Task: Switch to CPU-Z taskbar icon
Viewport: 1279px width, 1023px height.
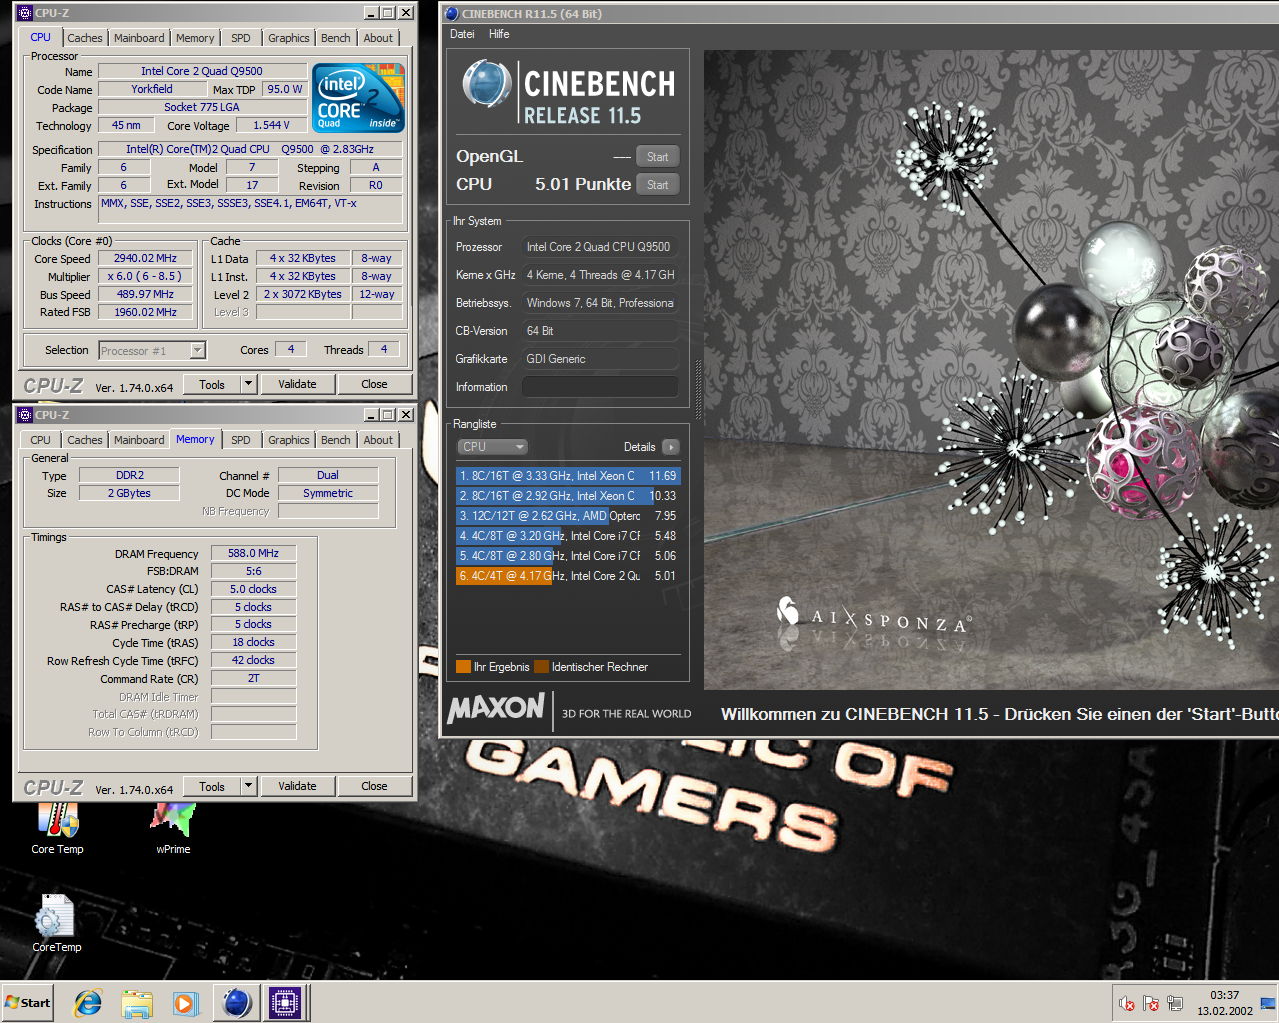Action: click(285, 1003)
